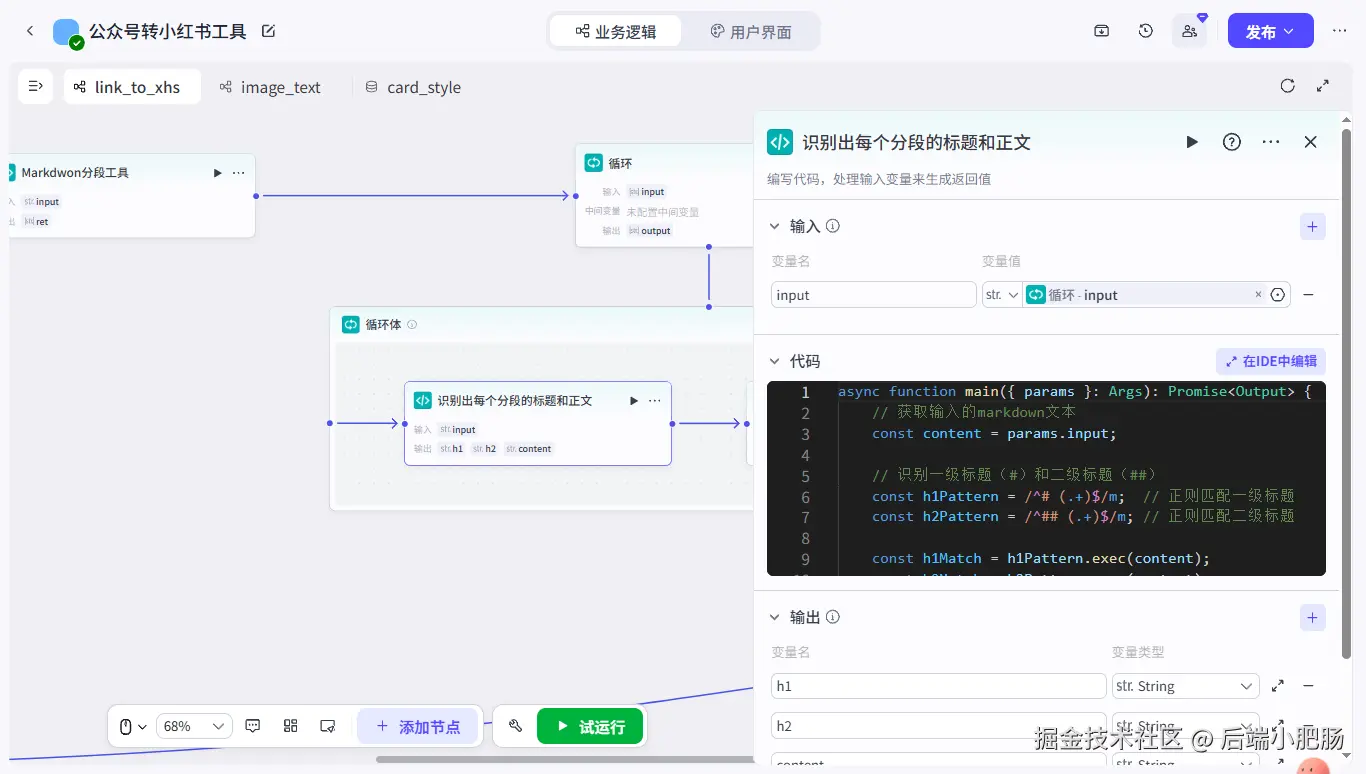Open collaborators people icon
Screen dimensions: 1366x774
tap(1189, 31)
